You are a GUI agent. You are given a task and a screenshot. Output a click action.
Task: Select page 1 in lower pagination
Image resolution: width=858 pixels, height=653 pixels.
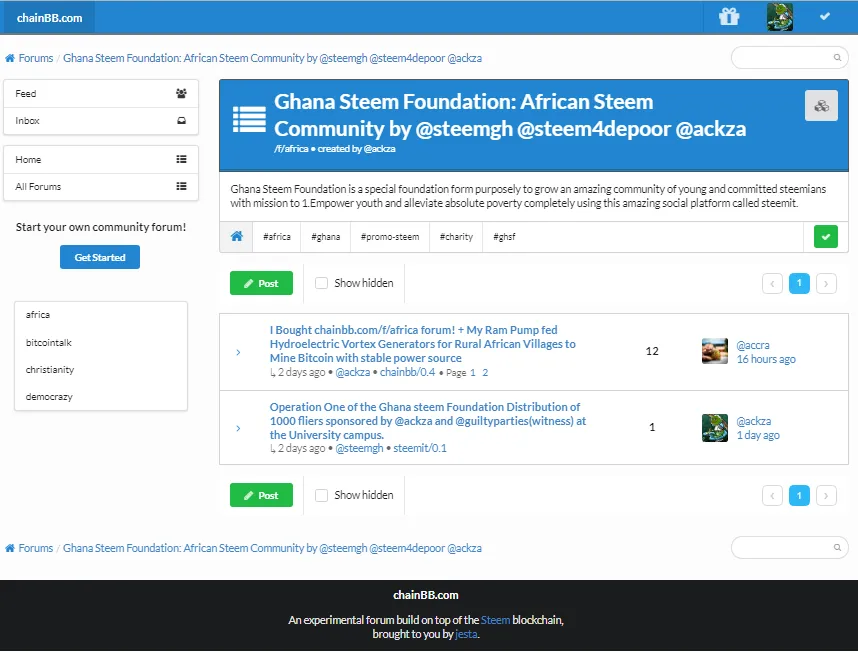(x=799, y=495)
